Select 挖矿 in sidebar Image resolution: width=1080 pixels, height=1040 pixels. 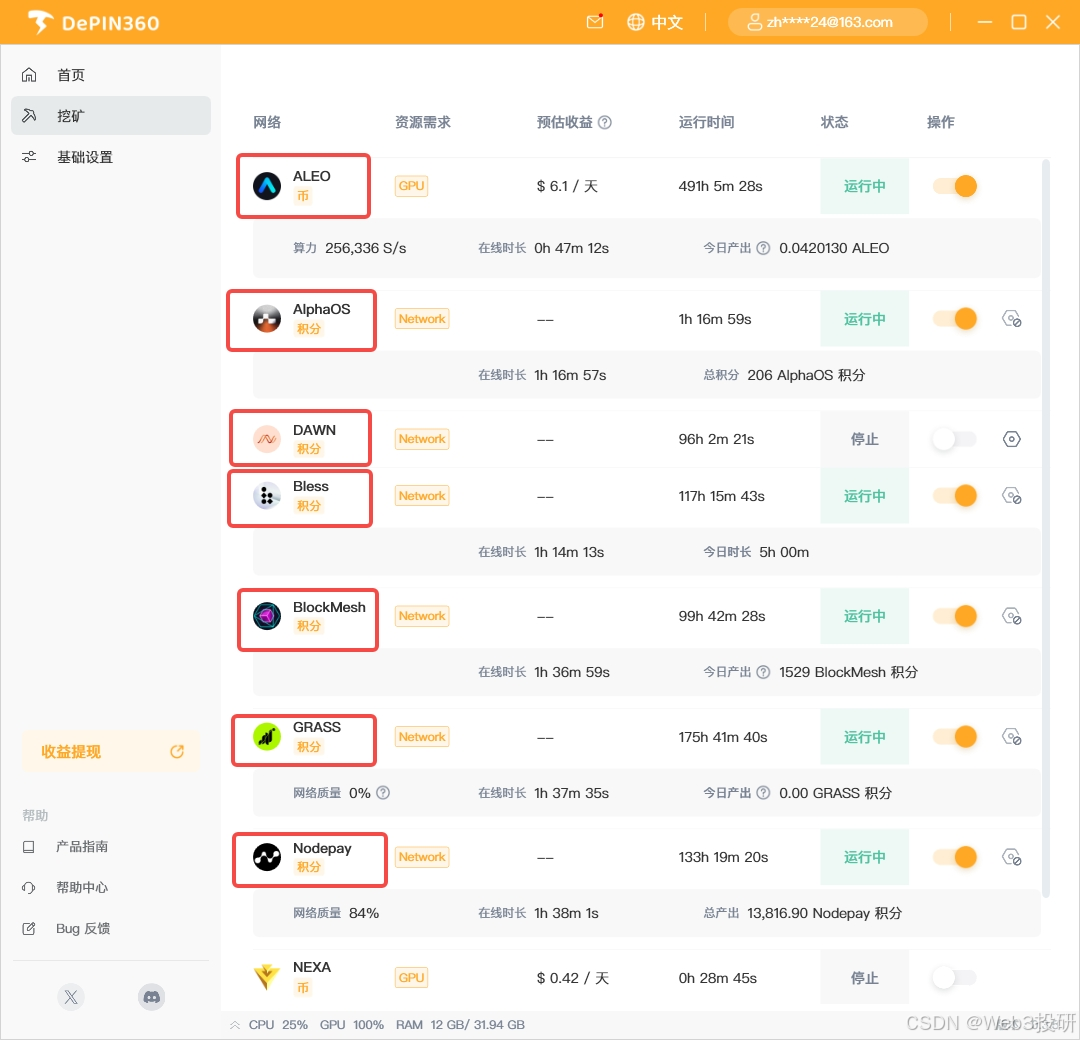click(x=111, y=116)
